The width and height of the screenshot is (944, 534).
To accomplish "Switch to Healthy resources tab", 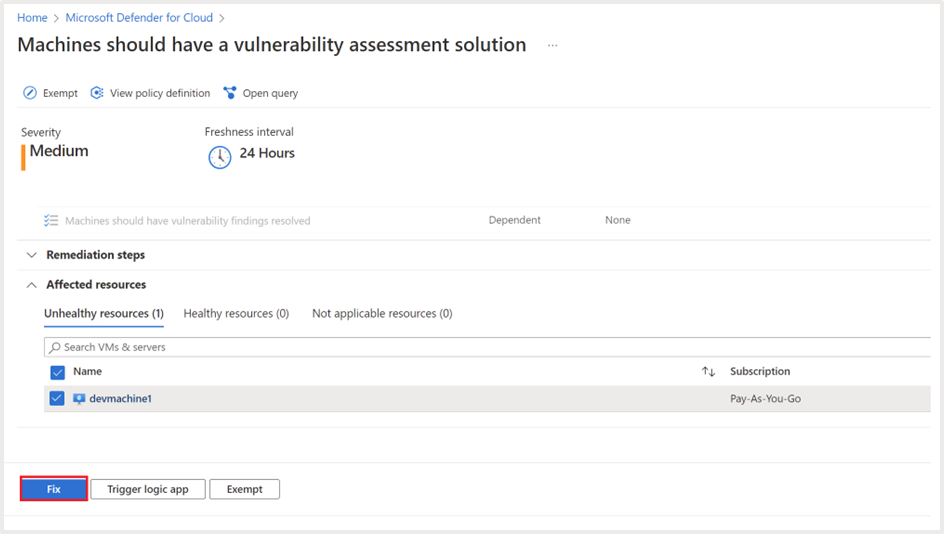I will [236, 314].
